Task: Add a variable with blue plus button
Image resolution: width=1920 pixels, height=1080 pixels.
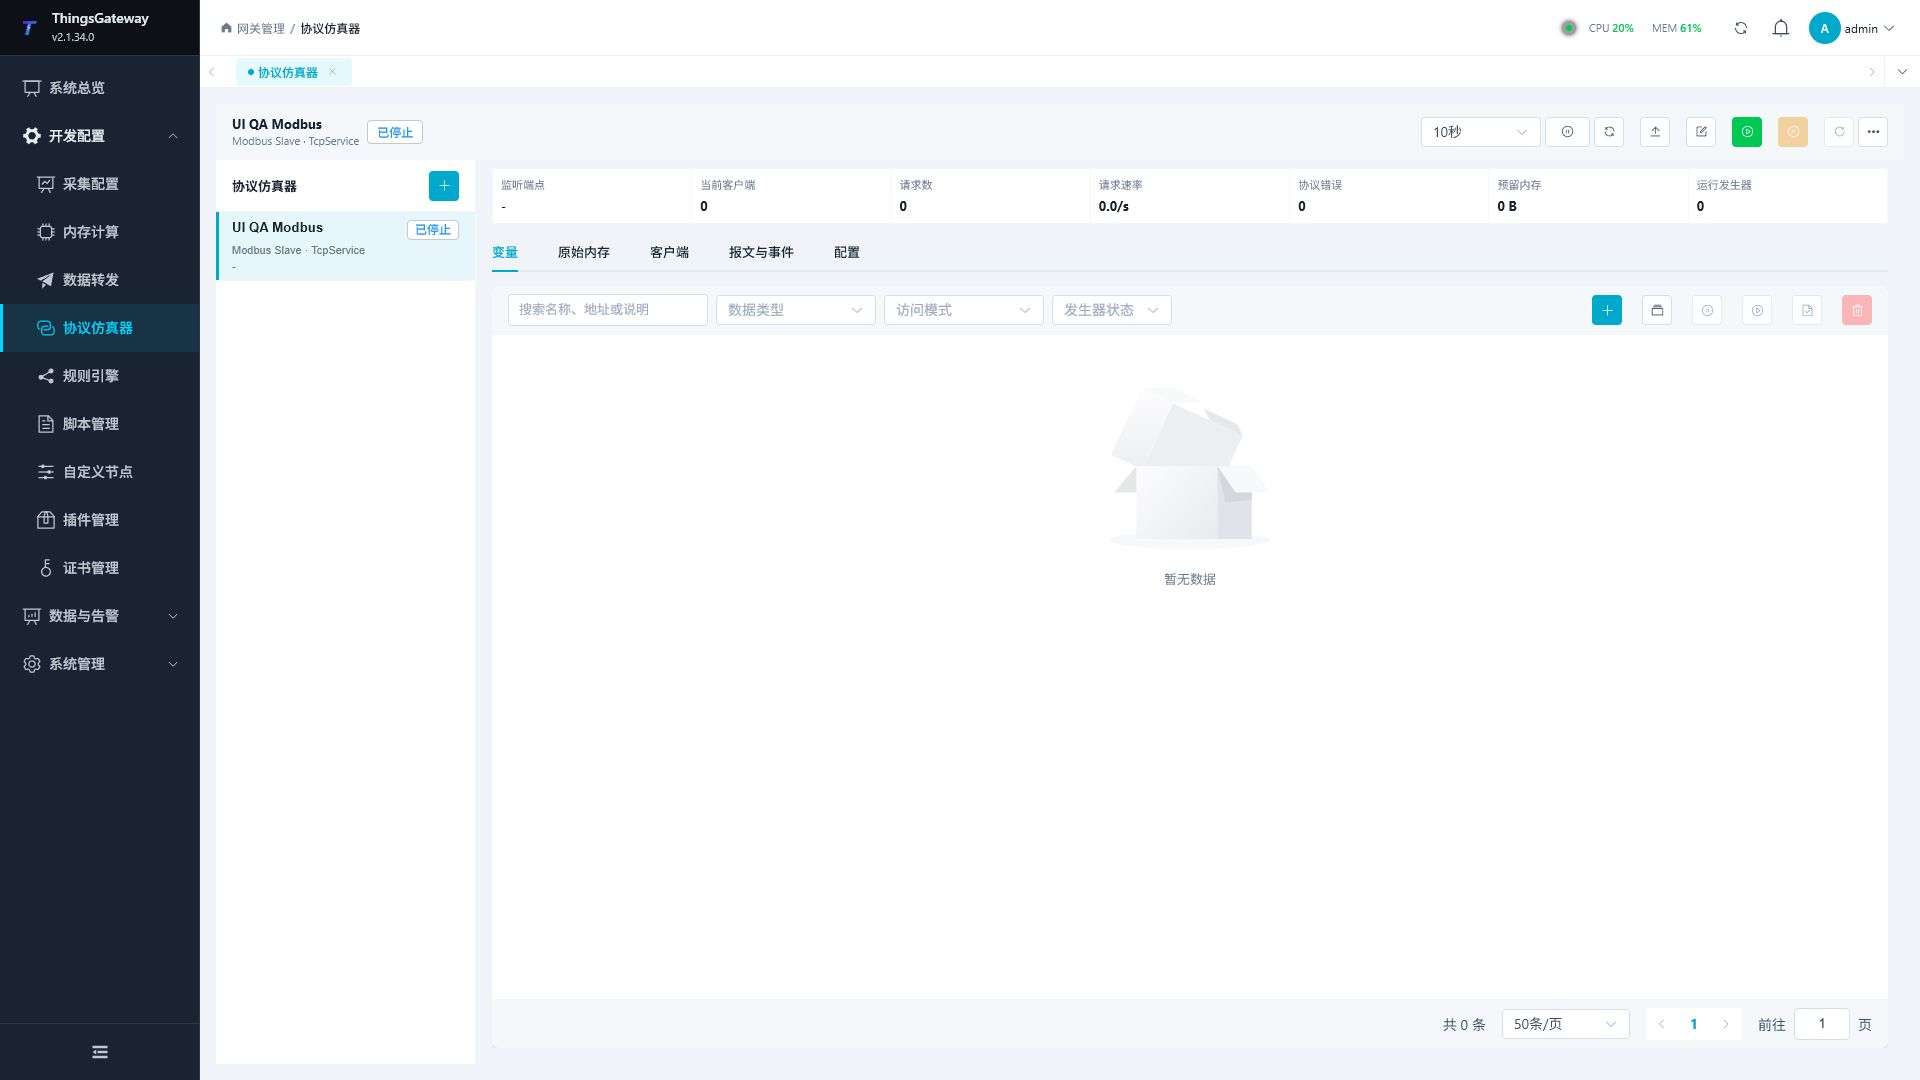Action: click(1607, 310)
